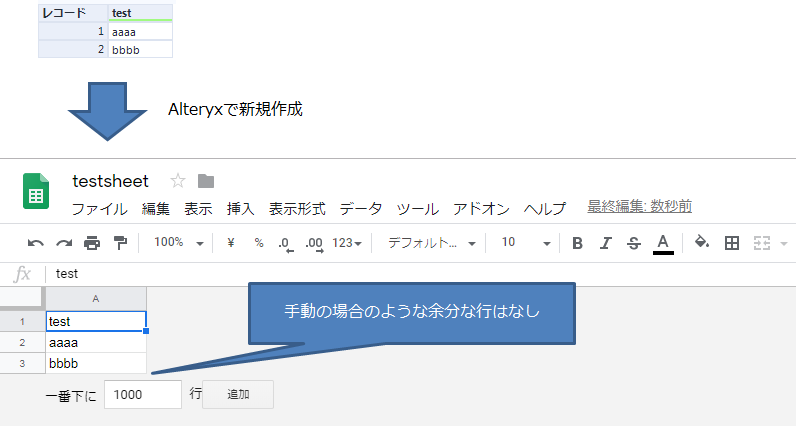Open the 挿入 menu

coord(241,209)
